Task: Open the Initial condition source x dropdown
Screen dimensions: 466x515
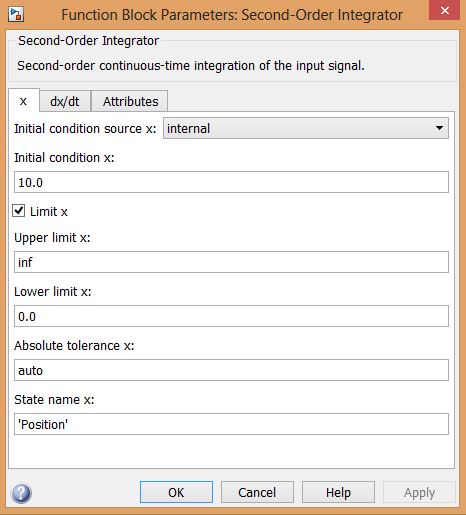Action: 306,128
